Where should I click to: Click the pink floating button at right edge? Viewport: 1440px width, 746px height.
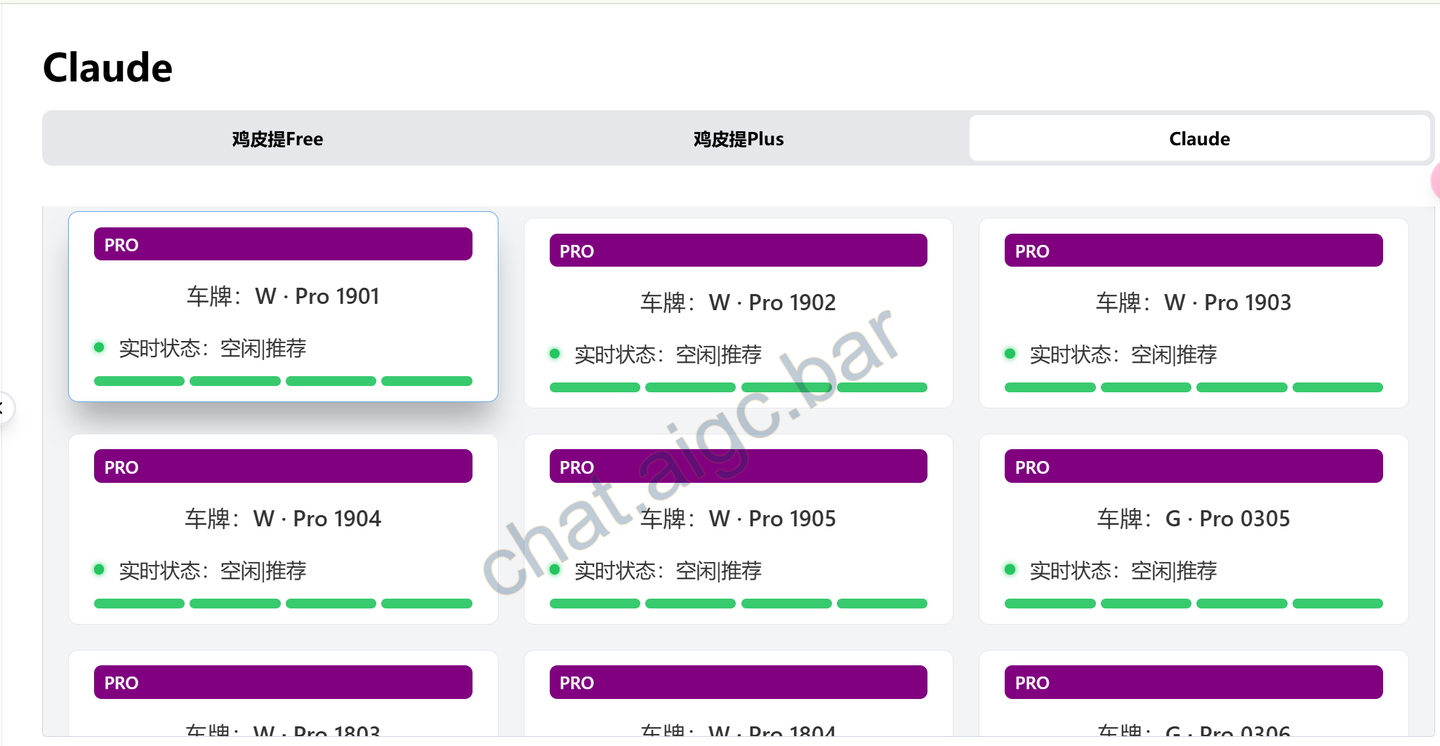tap(1435, 181)
